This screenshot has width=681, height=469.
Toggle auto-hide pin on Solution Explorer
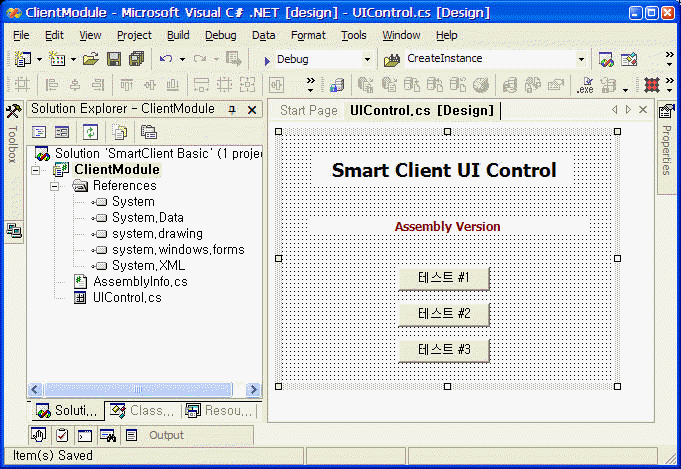[232, 110]
